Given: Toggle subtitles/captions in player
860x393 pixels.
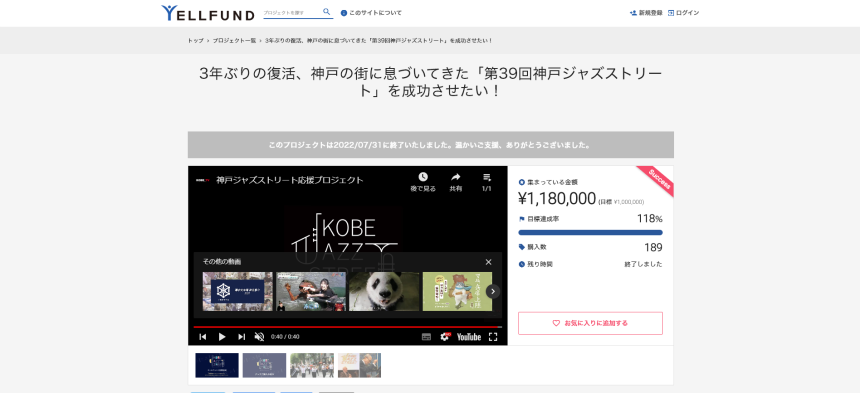Looking at the screenshot, I should (x=426, y=337).
